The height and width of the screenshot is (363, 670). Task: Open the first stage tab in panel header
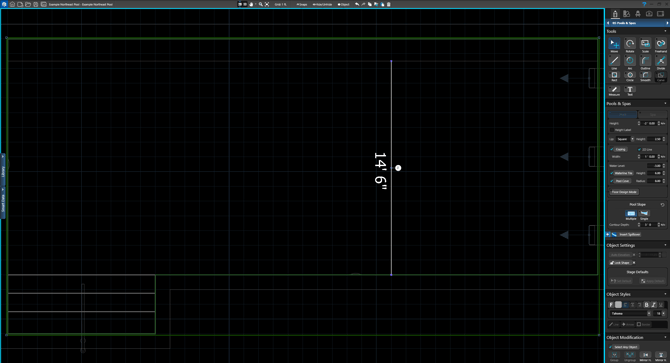pos(615,14)
